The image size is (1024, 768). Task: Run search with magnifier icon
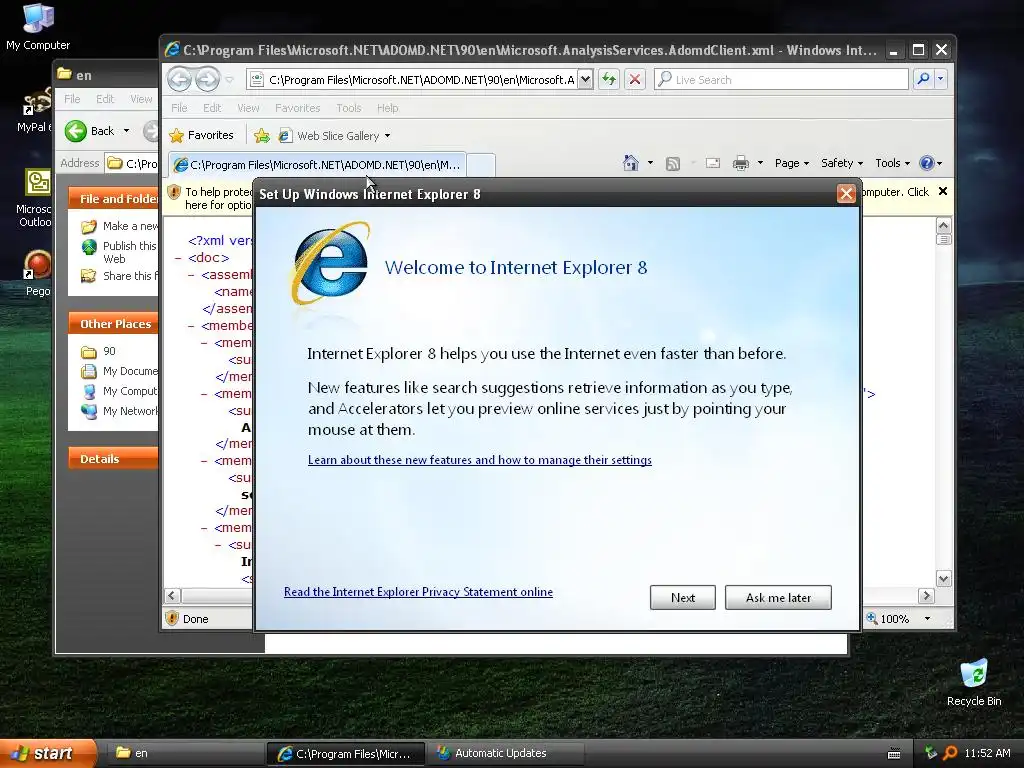[x=923, y=79]
